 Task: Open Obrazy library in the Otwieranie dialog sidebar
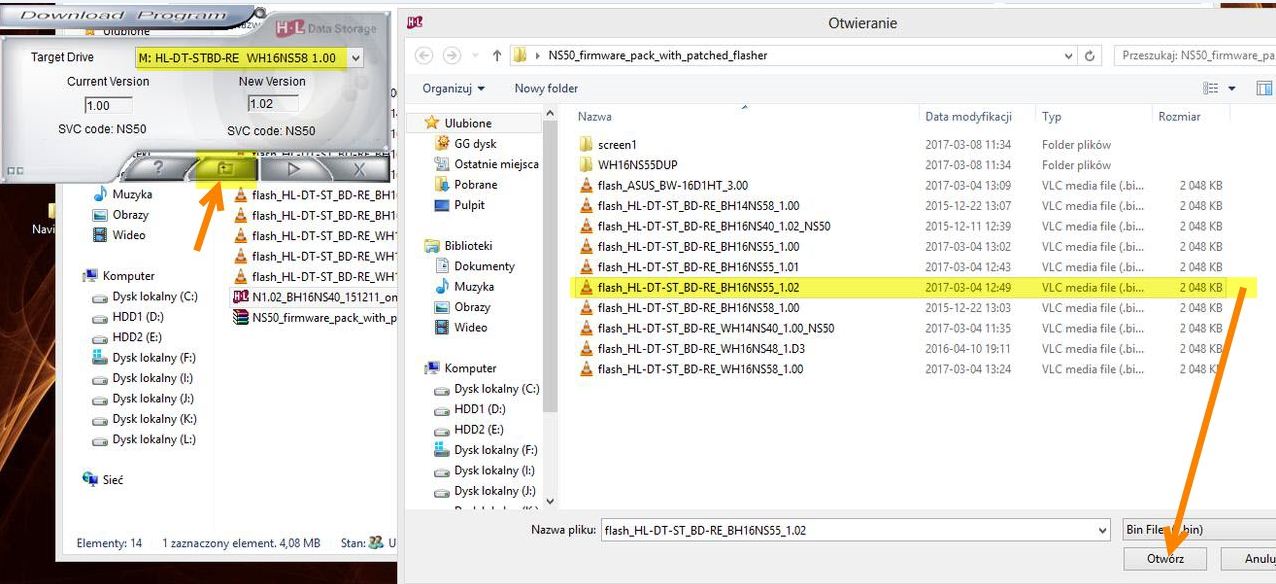point(463,307)
